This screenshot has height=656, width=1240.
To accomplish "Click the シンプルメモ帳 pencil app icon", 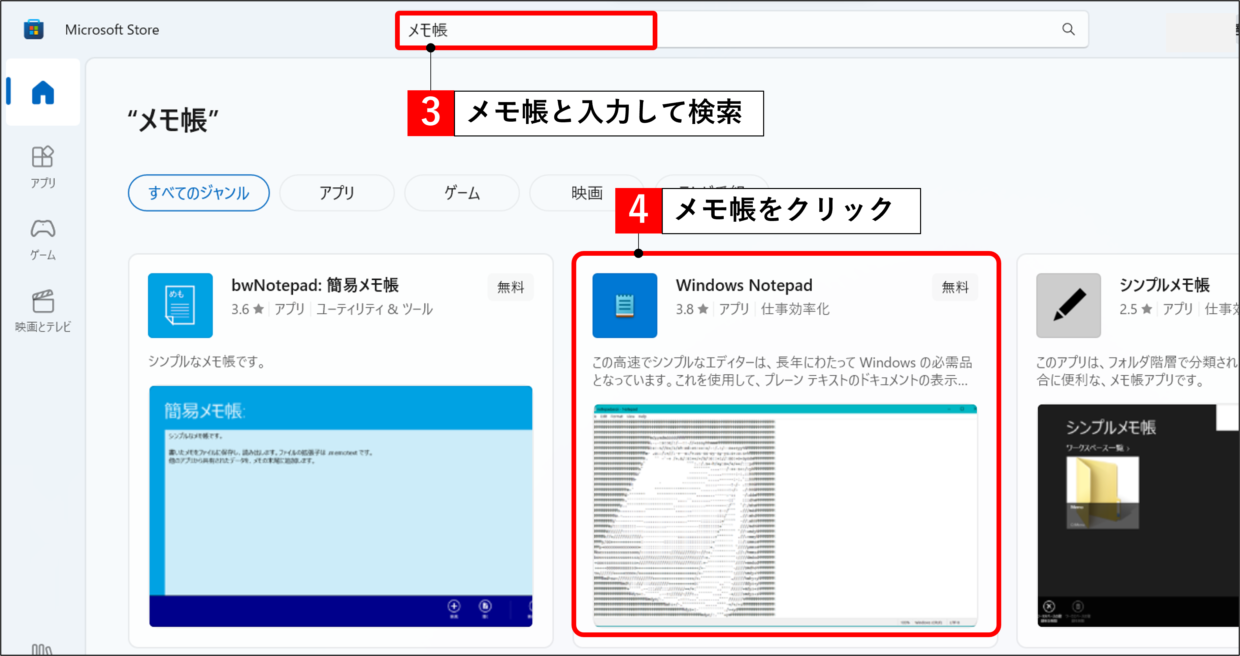I will [x=1069, y=305].
